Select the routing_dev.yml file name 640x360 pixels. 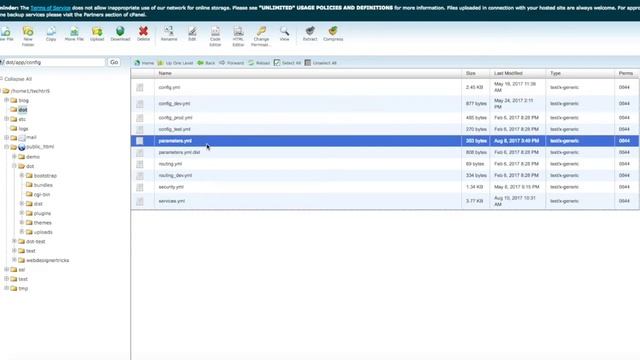pyautogui.click(x=175, y=176)
